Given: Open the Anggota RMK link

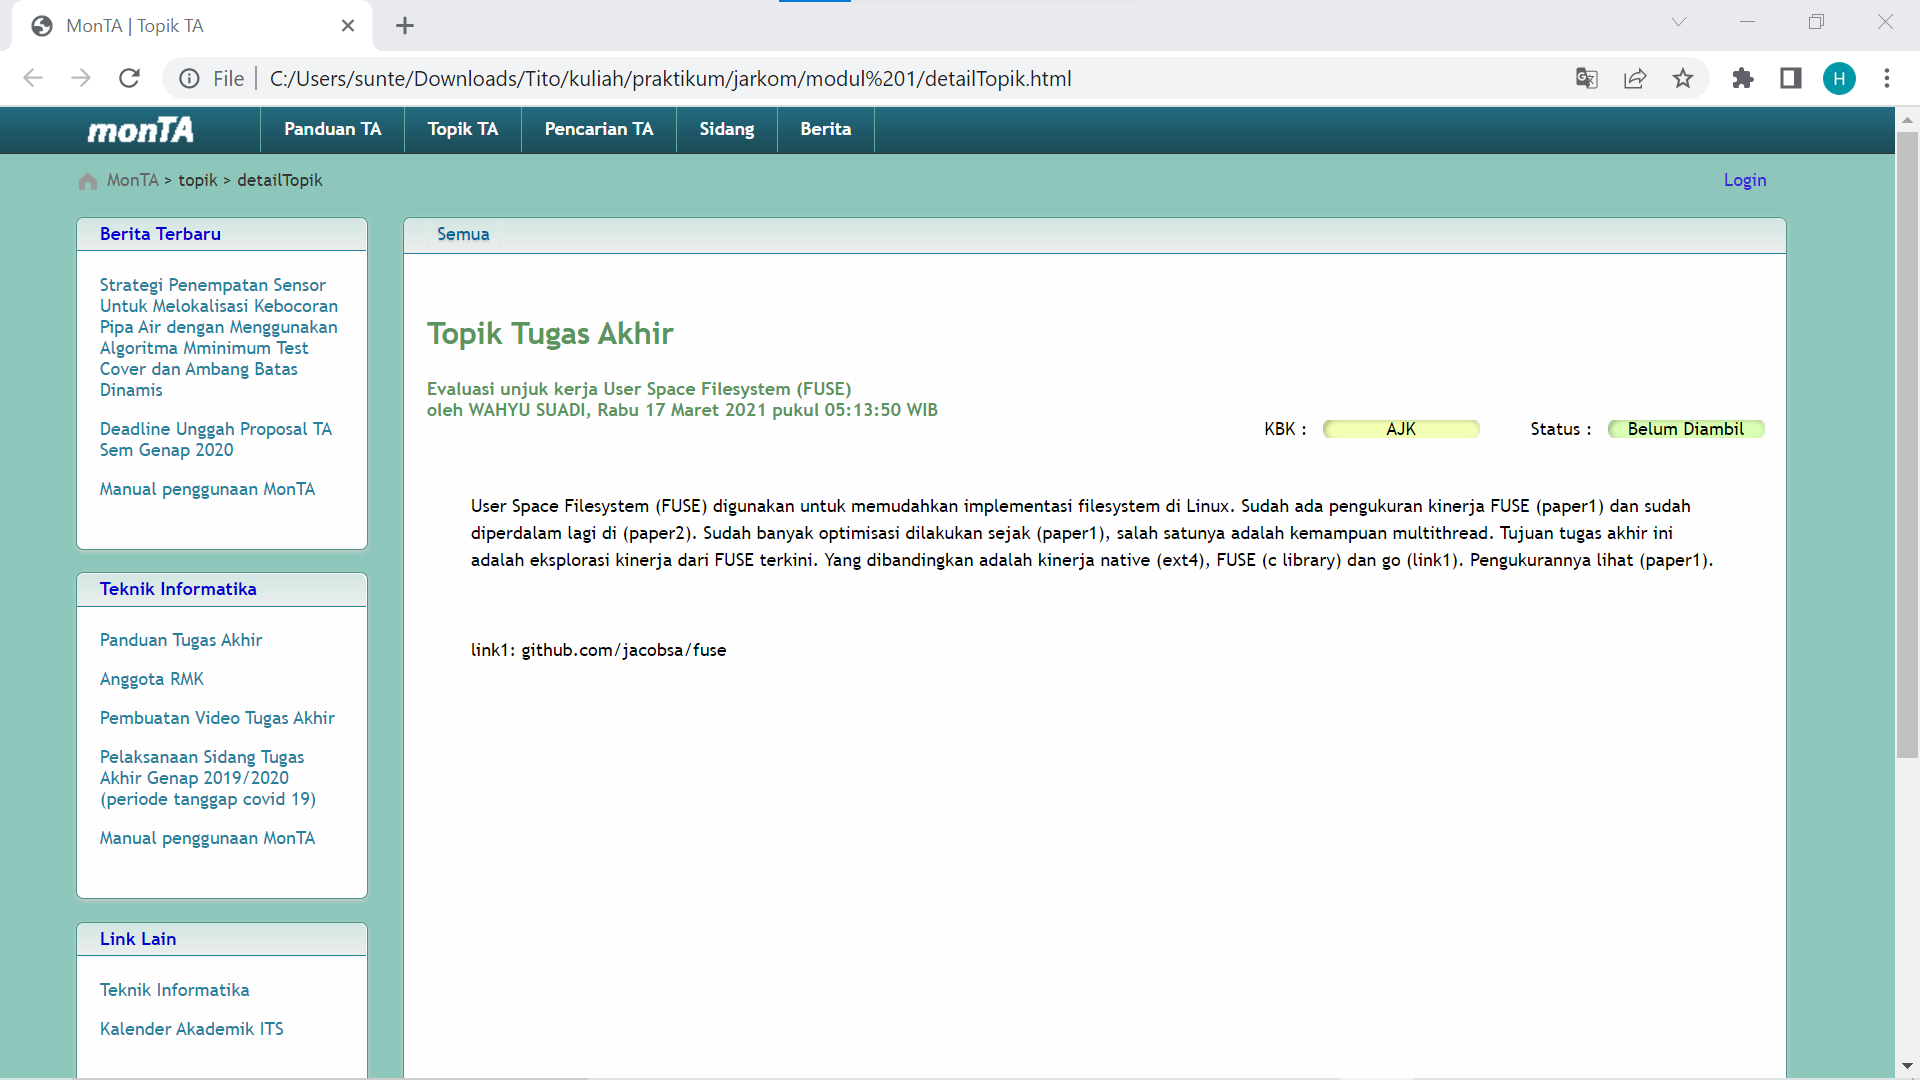Looking at the screenshot, I should click(152, 679).
